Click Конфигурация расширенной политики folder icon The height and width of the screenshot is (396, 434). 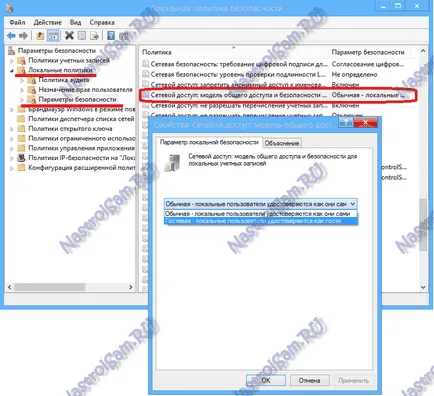click(21, 168)
